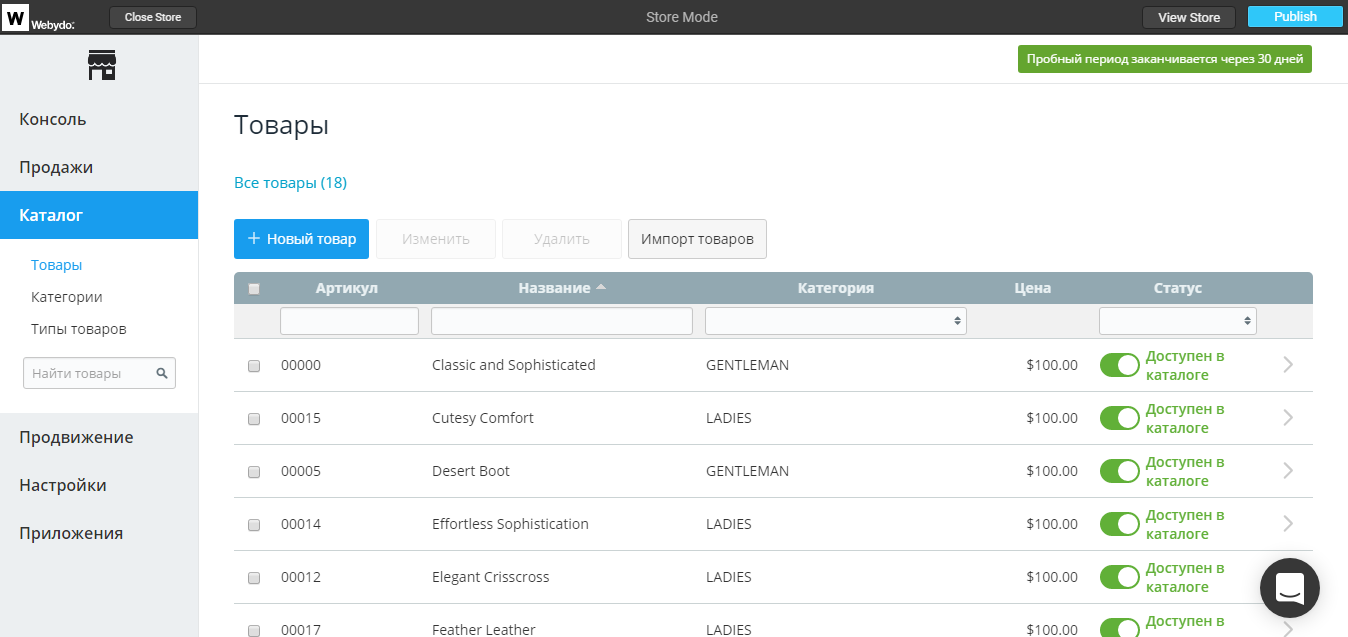This screenshot has width=1348, height=637.
Task: Click the store icon in the sidebar
Action: pyautogui.click(x=102, y=65)
